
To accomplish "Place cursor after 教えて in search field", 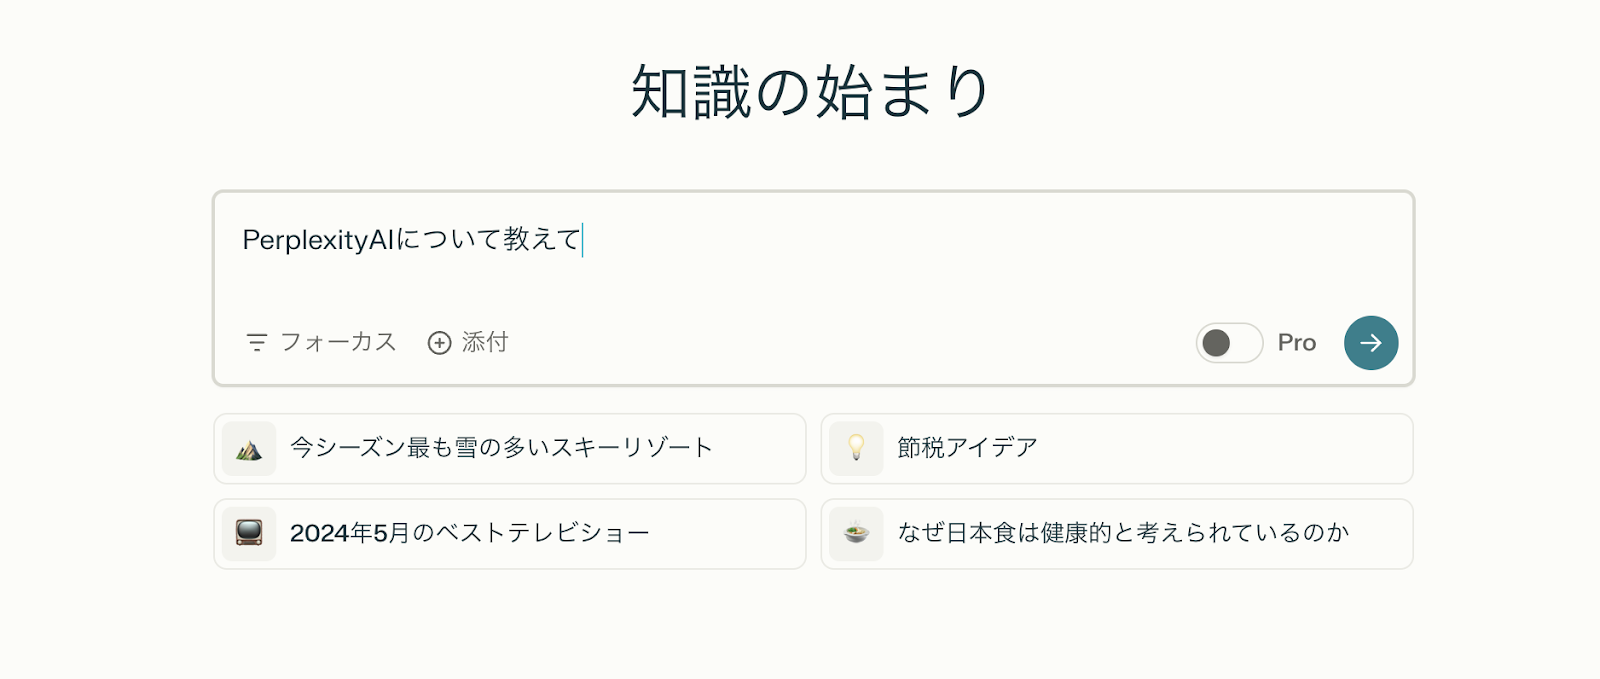I will point(582,240).
